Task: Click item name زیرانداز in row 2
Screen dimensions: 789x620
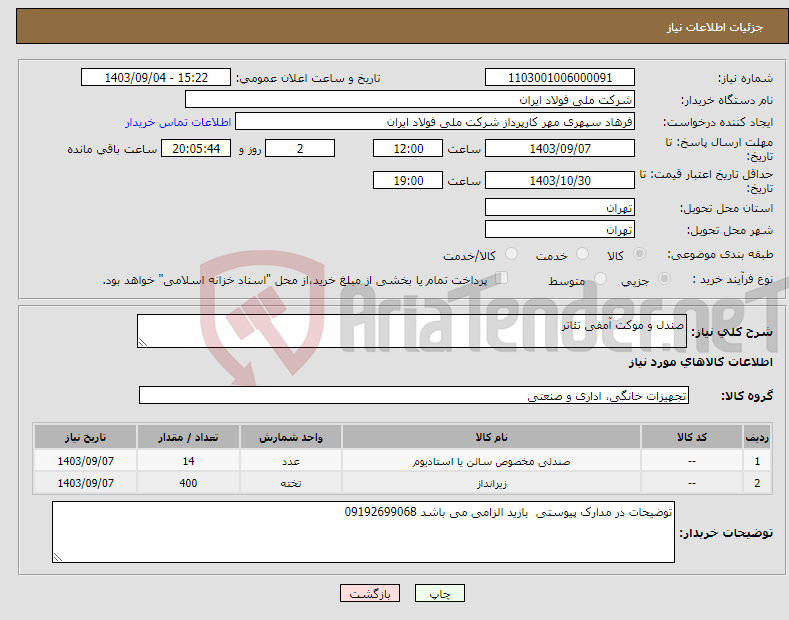Action: [x=492, y=484]
